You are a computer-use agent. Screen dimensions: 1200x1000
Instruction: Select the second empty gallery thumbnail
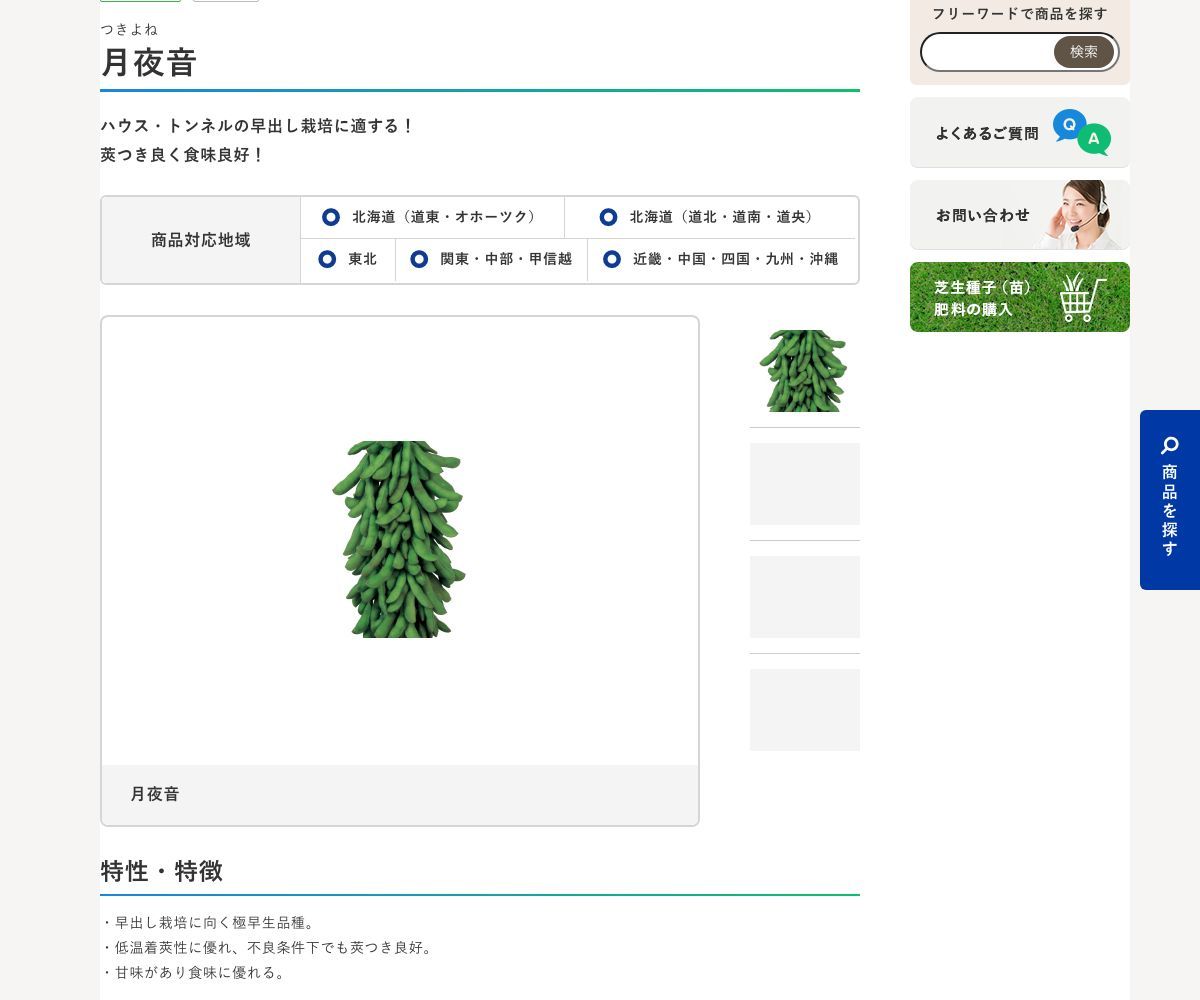[805, 484]
